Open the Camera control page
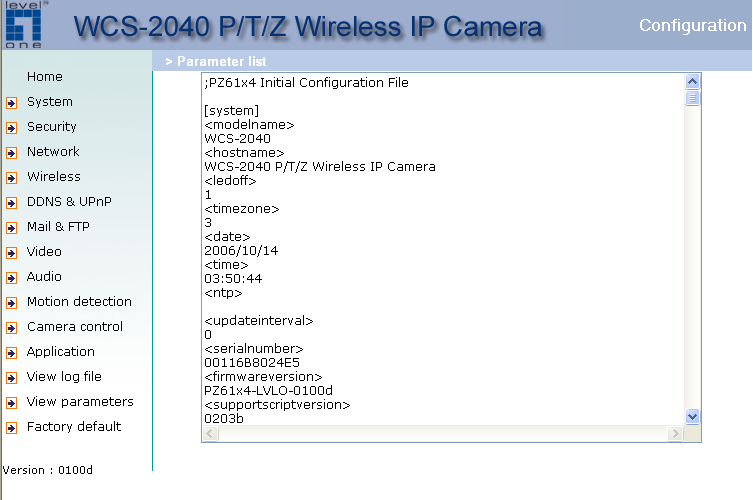 pos(75,327)
